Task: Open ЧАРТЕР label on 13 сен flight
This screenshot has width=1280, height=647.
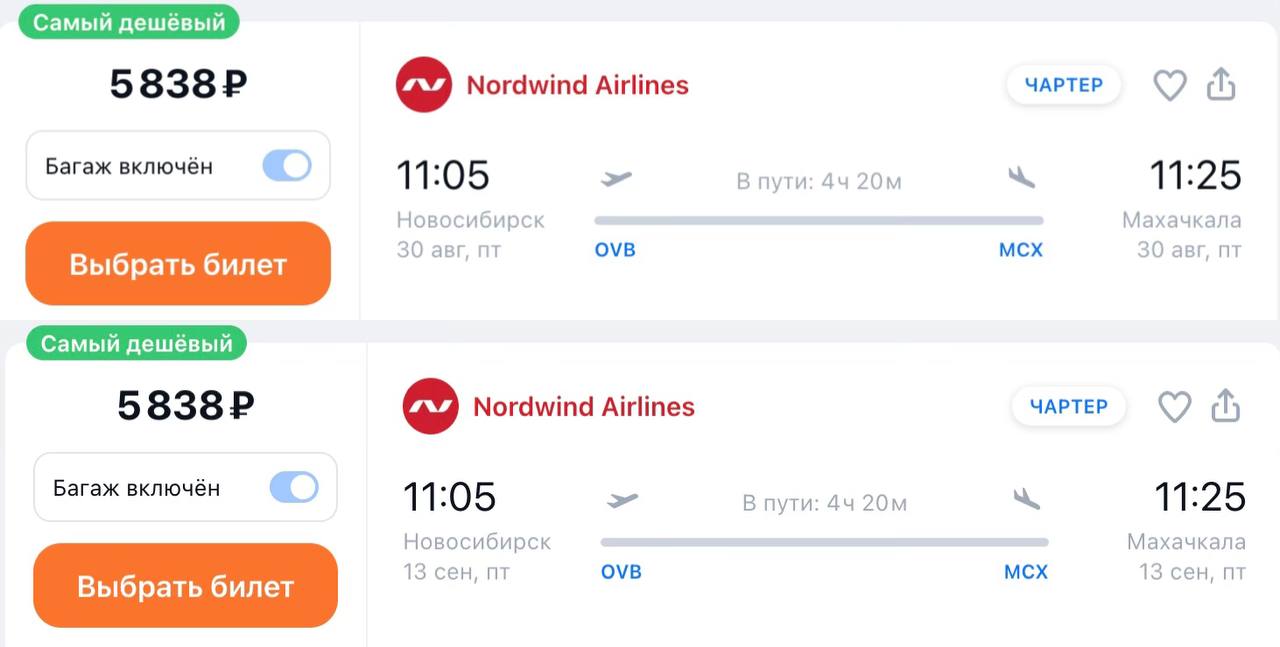Action: [1068, 407]
